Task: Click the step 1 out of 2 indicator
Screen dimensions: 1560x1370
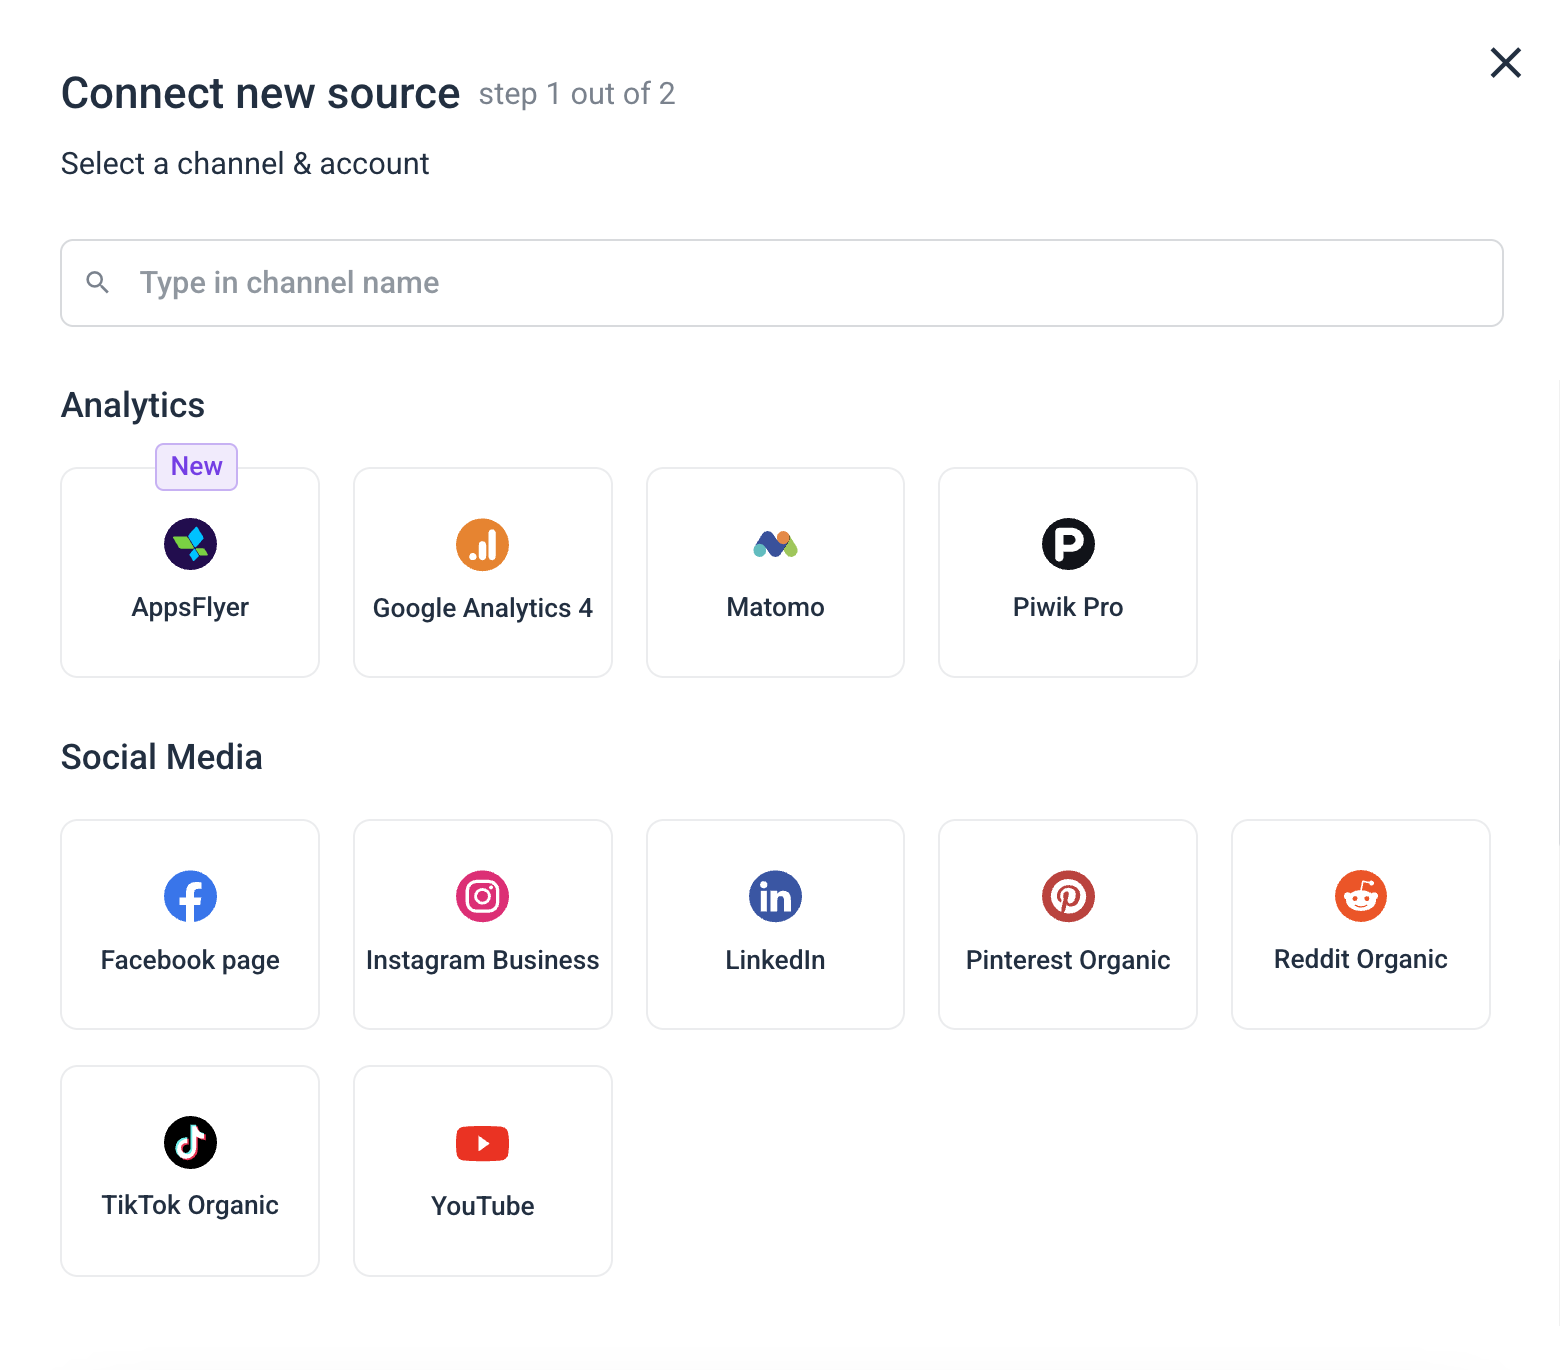Action: [x=577, y=93]
